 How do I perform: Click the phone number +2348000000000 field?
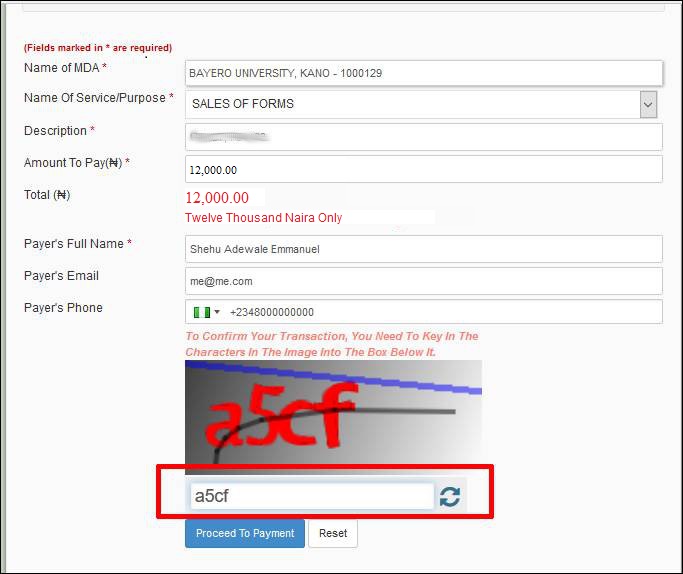tap(424, 312)
